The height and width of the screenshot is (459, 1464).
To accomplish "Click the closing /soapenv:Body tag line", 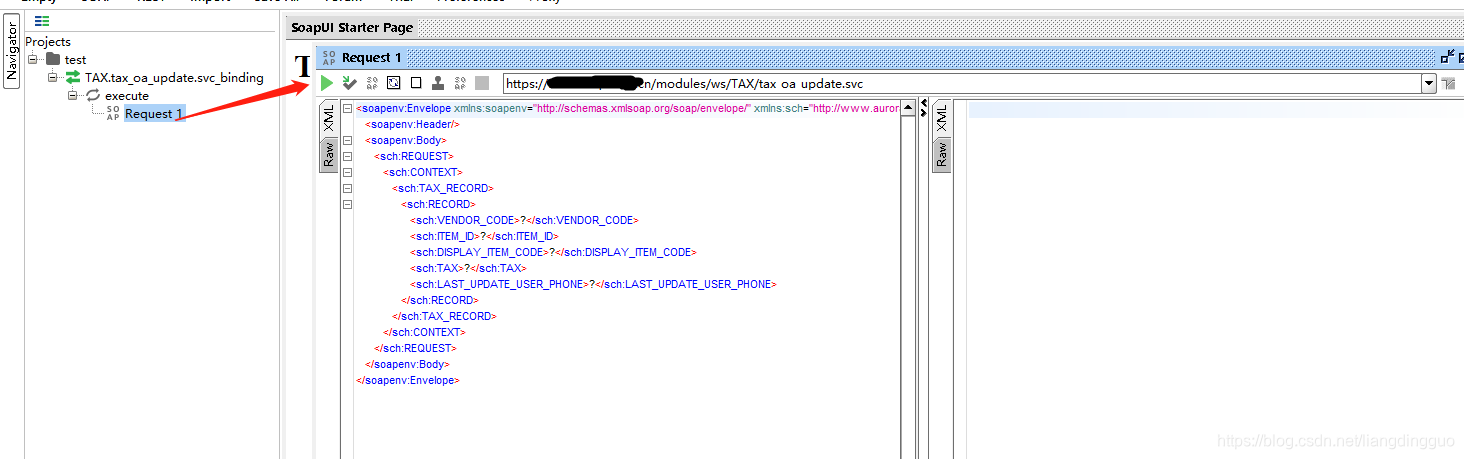I will 406,364.
